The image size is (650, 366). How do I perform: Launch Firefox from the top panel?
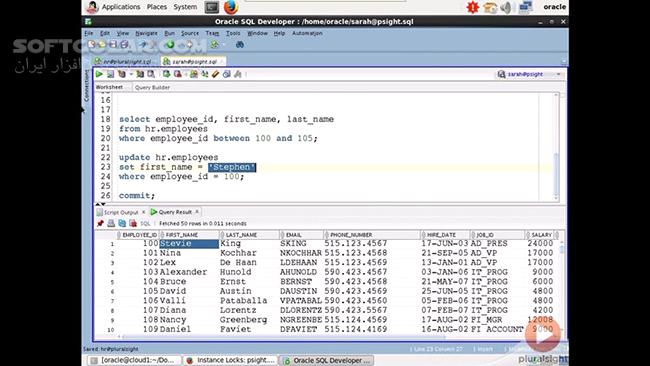click(x=231, y=7)
